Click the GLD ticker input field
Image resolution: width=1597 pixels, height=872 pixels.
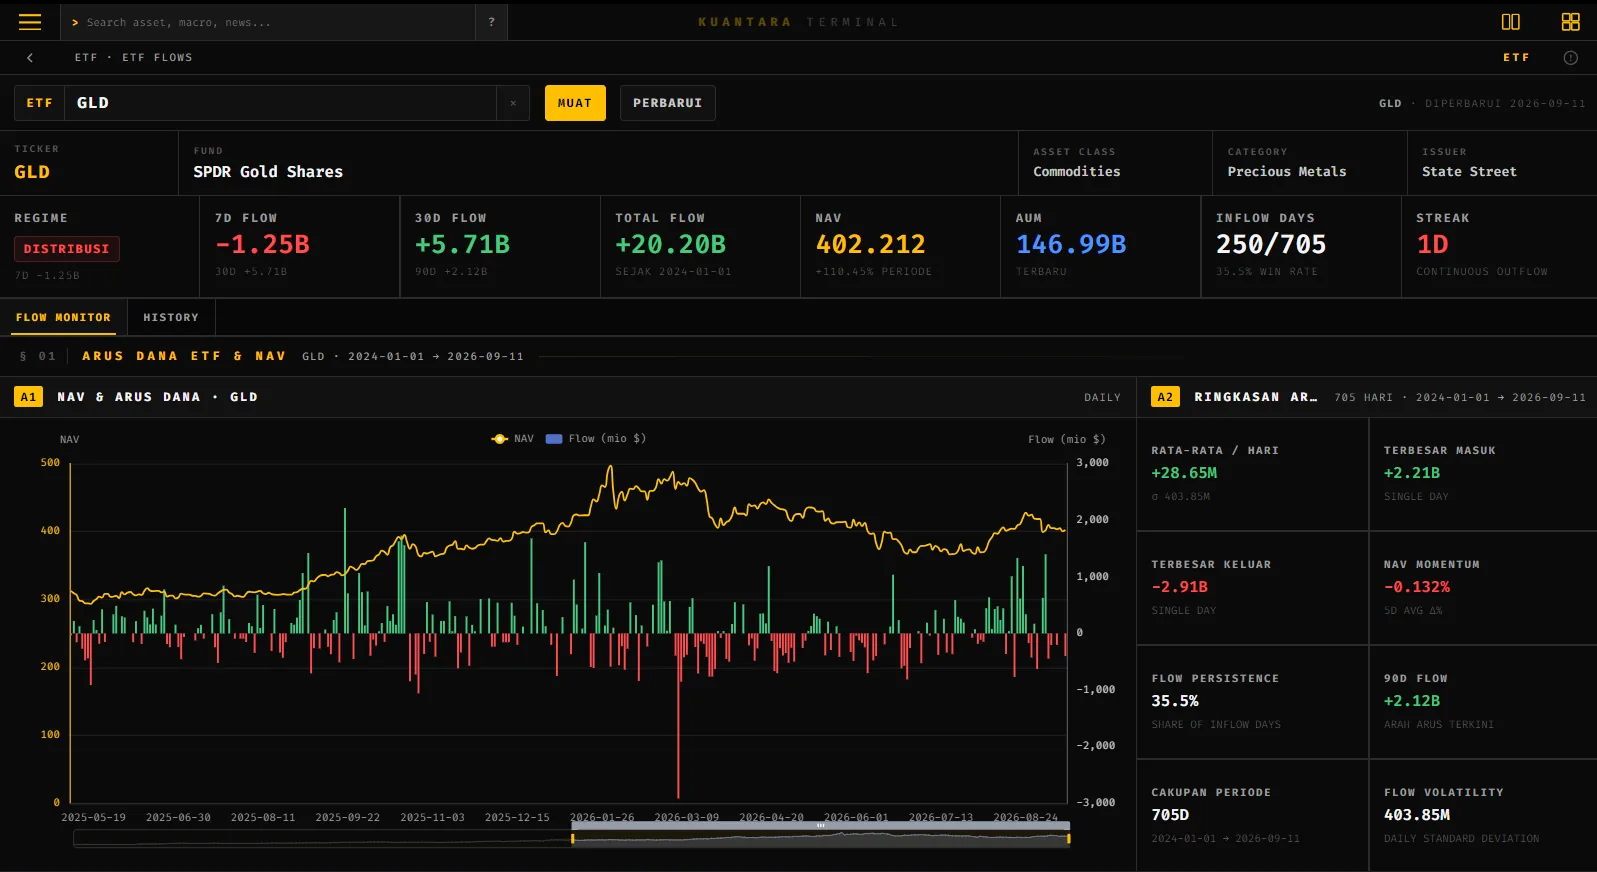pos(280,103)
